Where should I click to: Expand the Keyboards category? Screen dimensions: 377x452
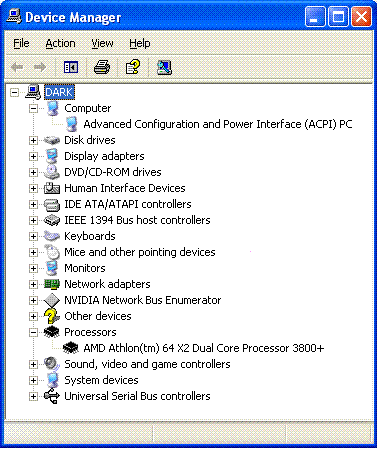point(33,236)
